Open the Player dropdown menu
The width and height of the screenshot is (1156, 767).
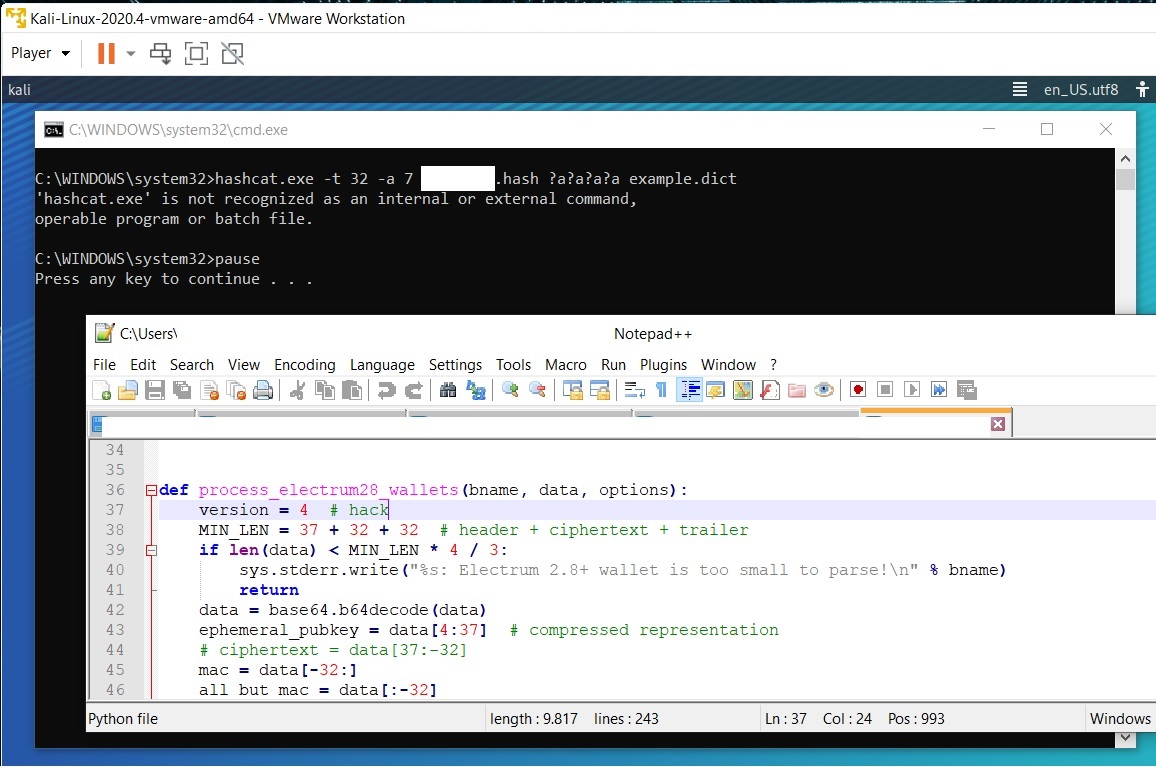40,53
